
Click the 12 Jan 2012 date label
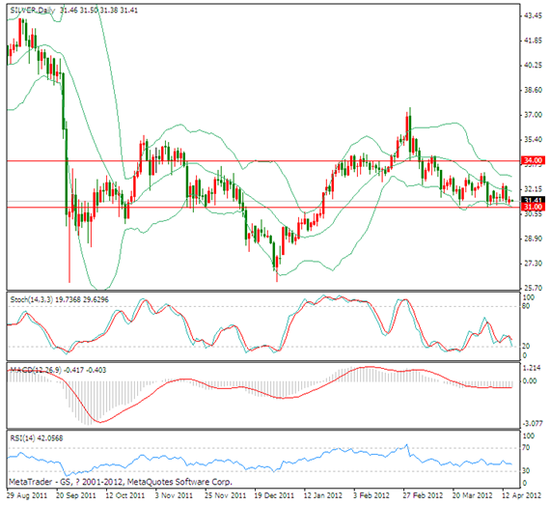tap(323, 496)
